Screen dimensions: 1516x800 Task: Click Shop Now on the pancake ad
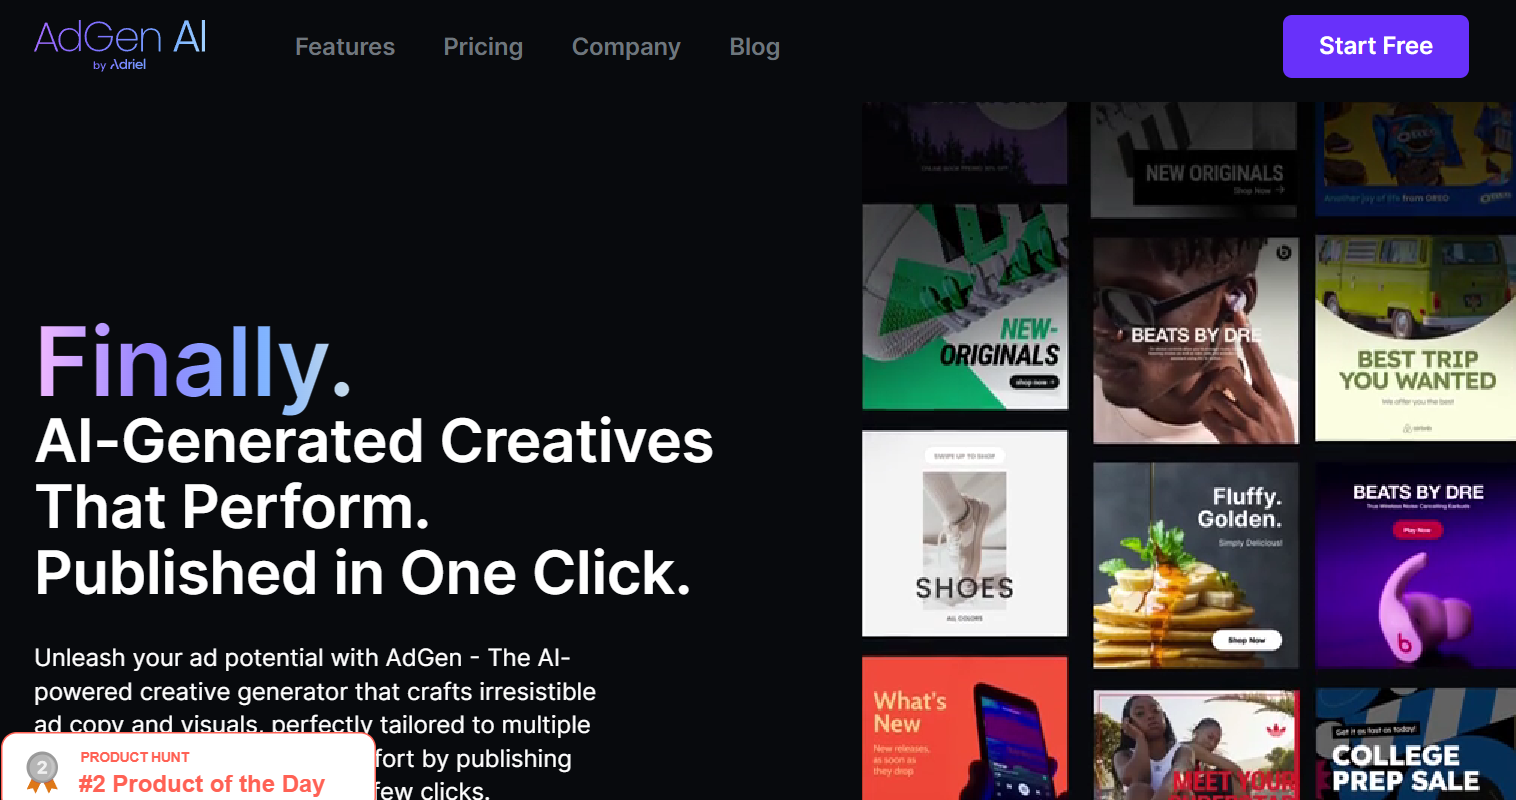click(x=1247, y=640)
